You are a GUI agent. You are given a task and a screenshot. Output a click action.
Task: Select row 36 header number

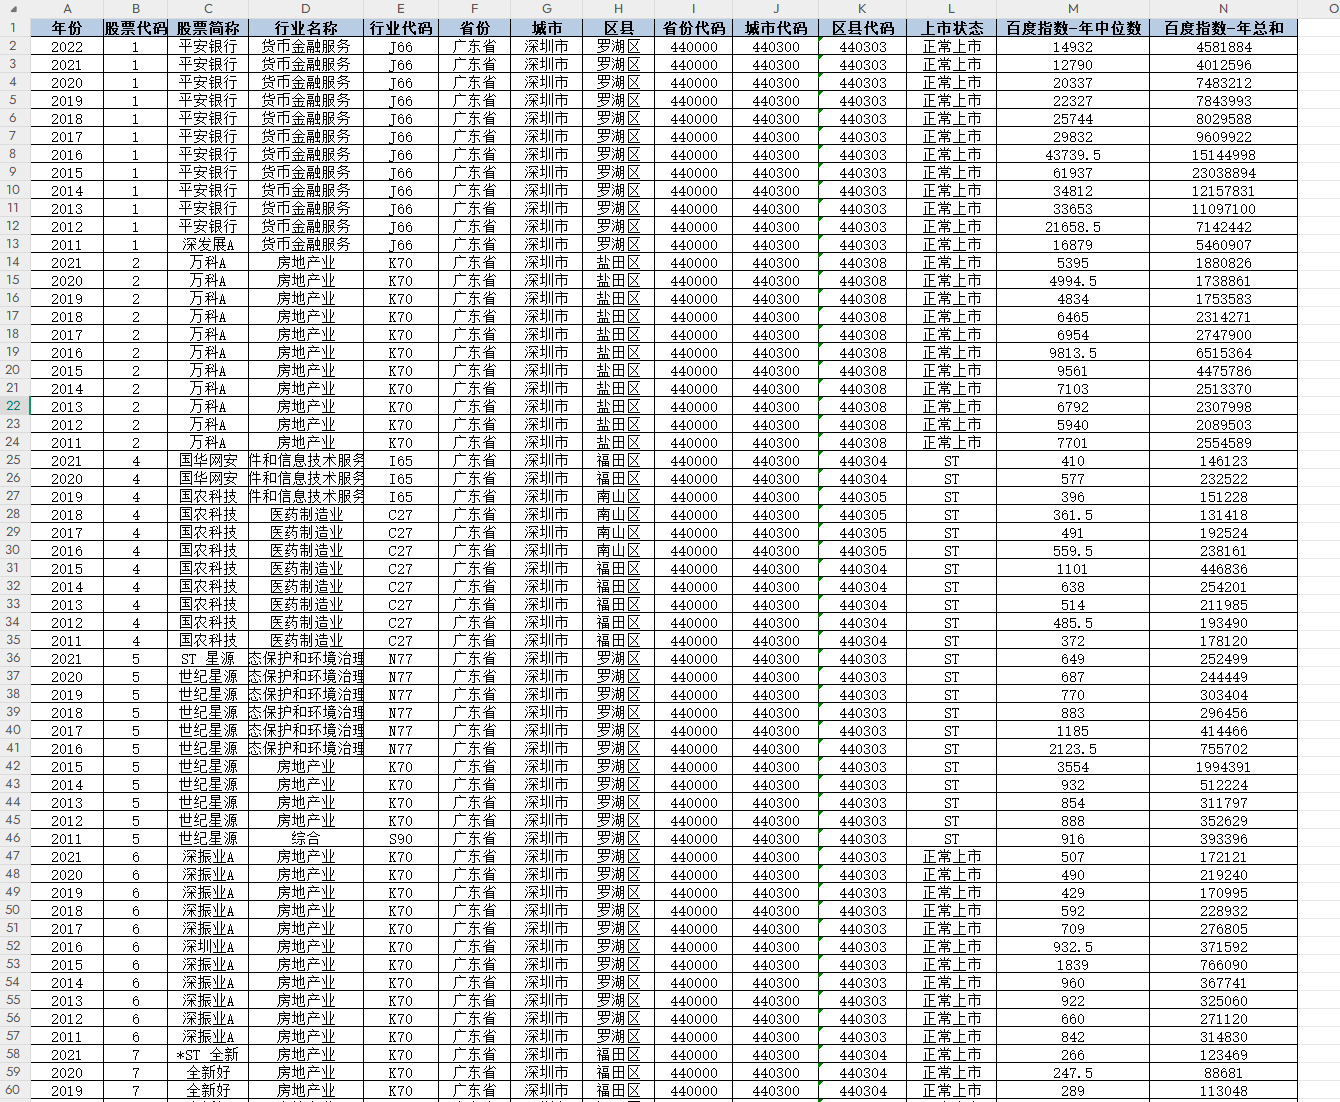point(14,658)
